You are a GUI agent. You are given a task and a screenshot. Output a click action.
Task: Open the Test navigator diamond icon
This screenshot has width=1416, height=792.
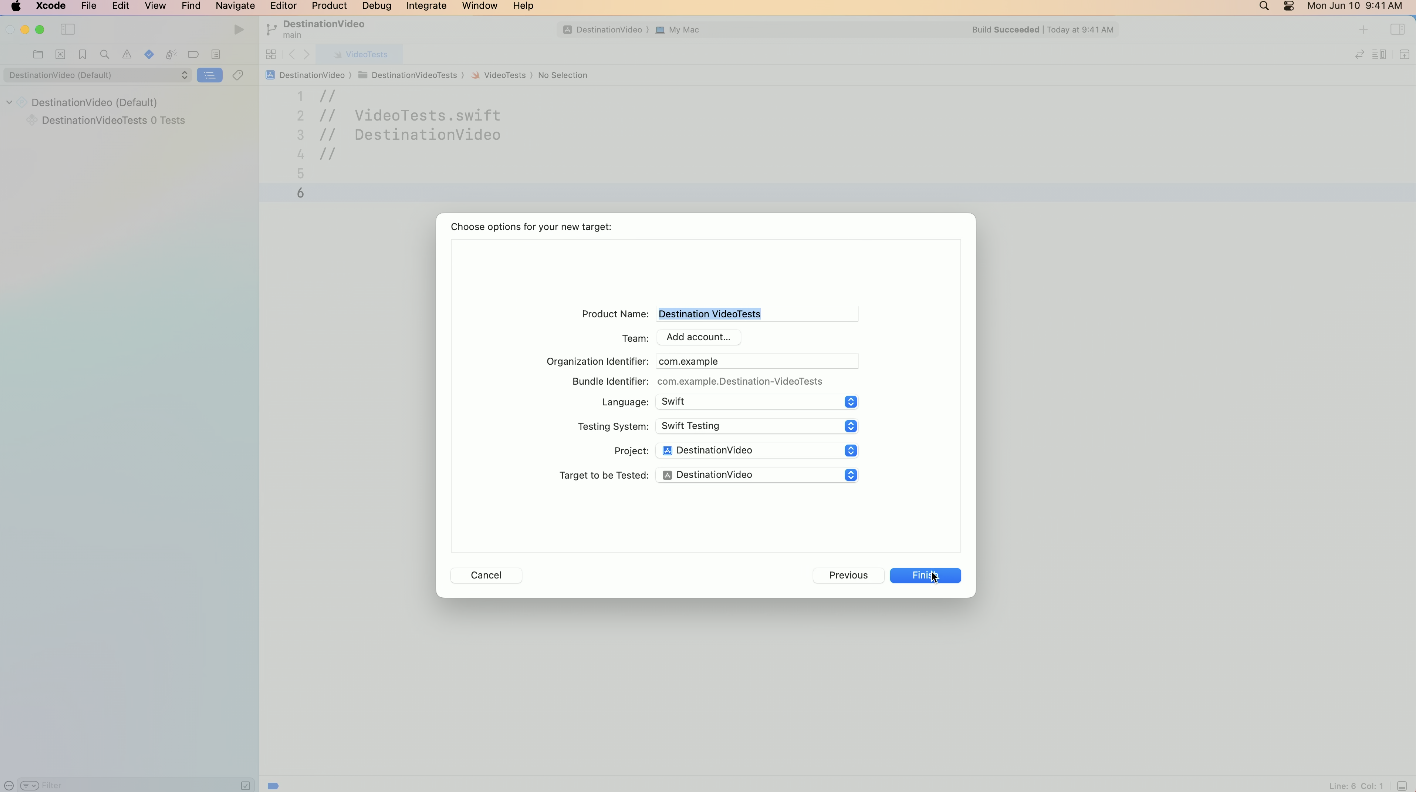[149, 55]
